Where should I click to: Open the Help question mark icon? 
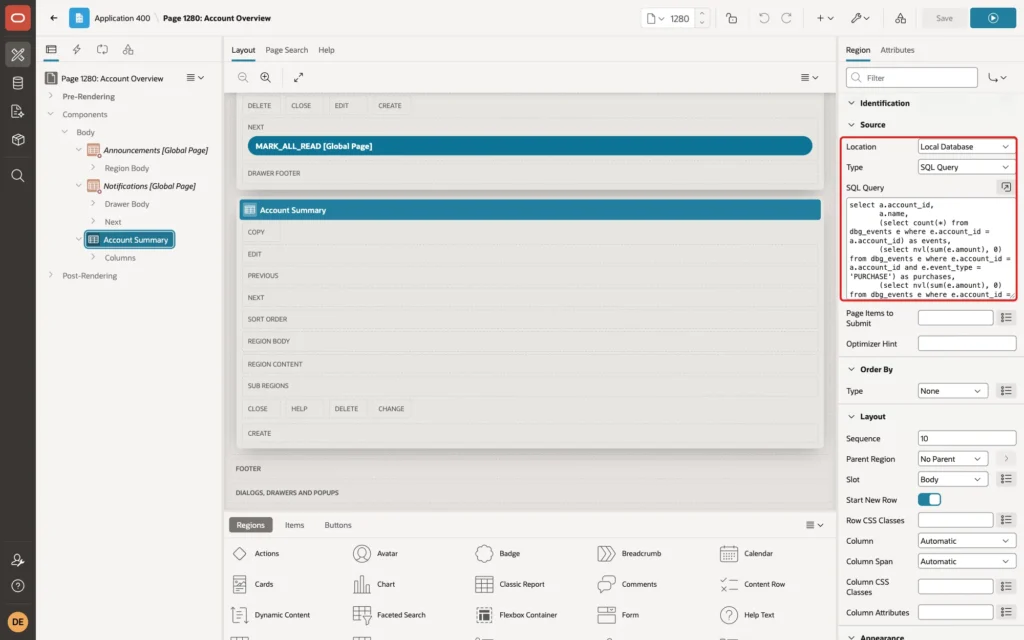[x=18, y=586]
